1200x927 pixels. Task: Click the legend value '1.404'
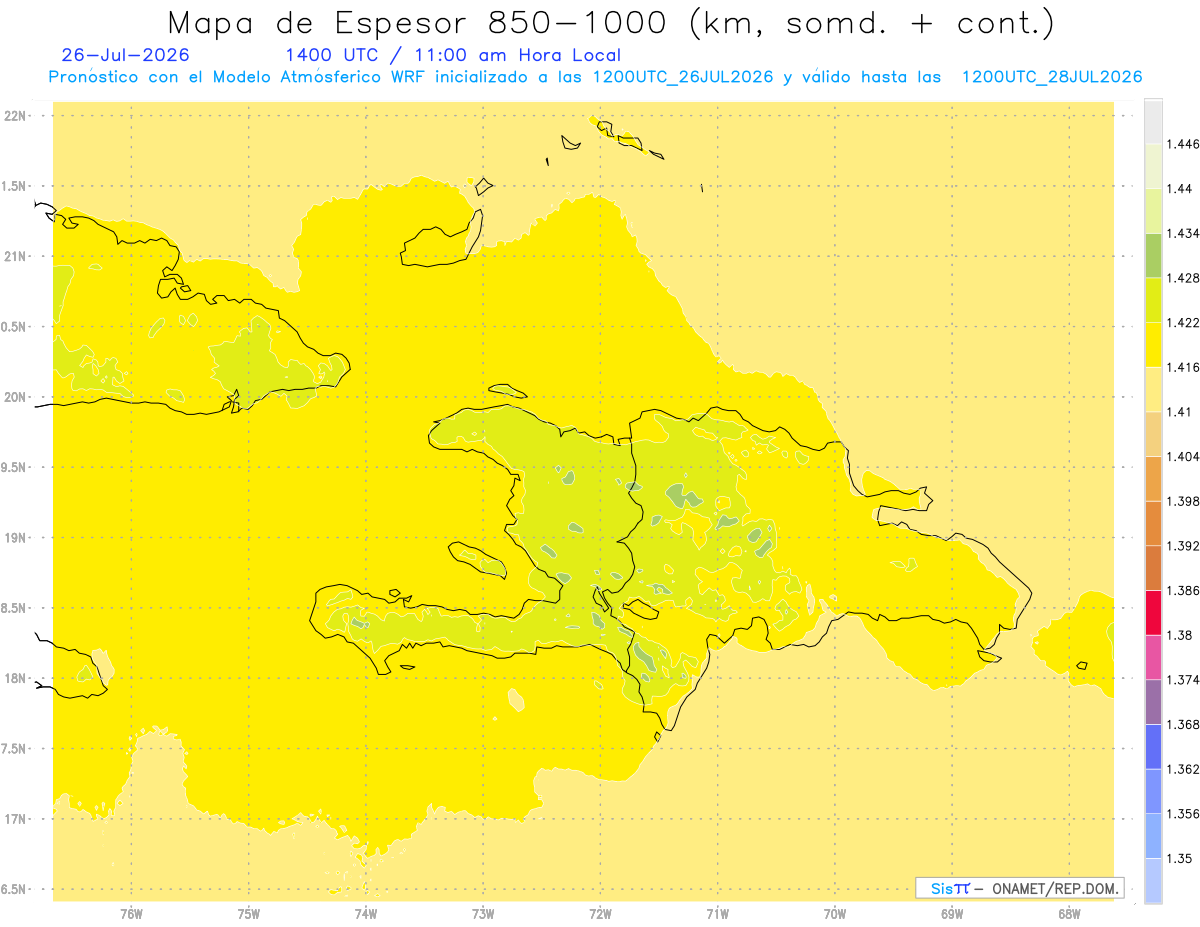tap(1185, 456)
